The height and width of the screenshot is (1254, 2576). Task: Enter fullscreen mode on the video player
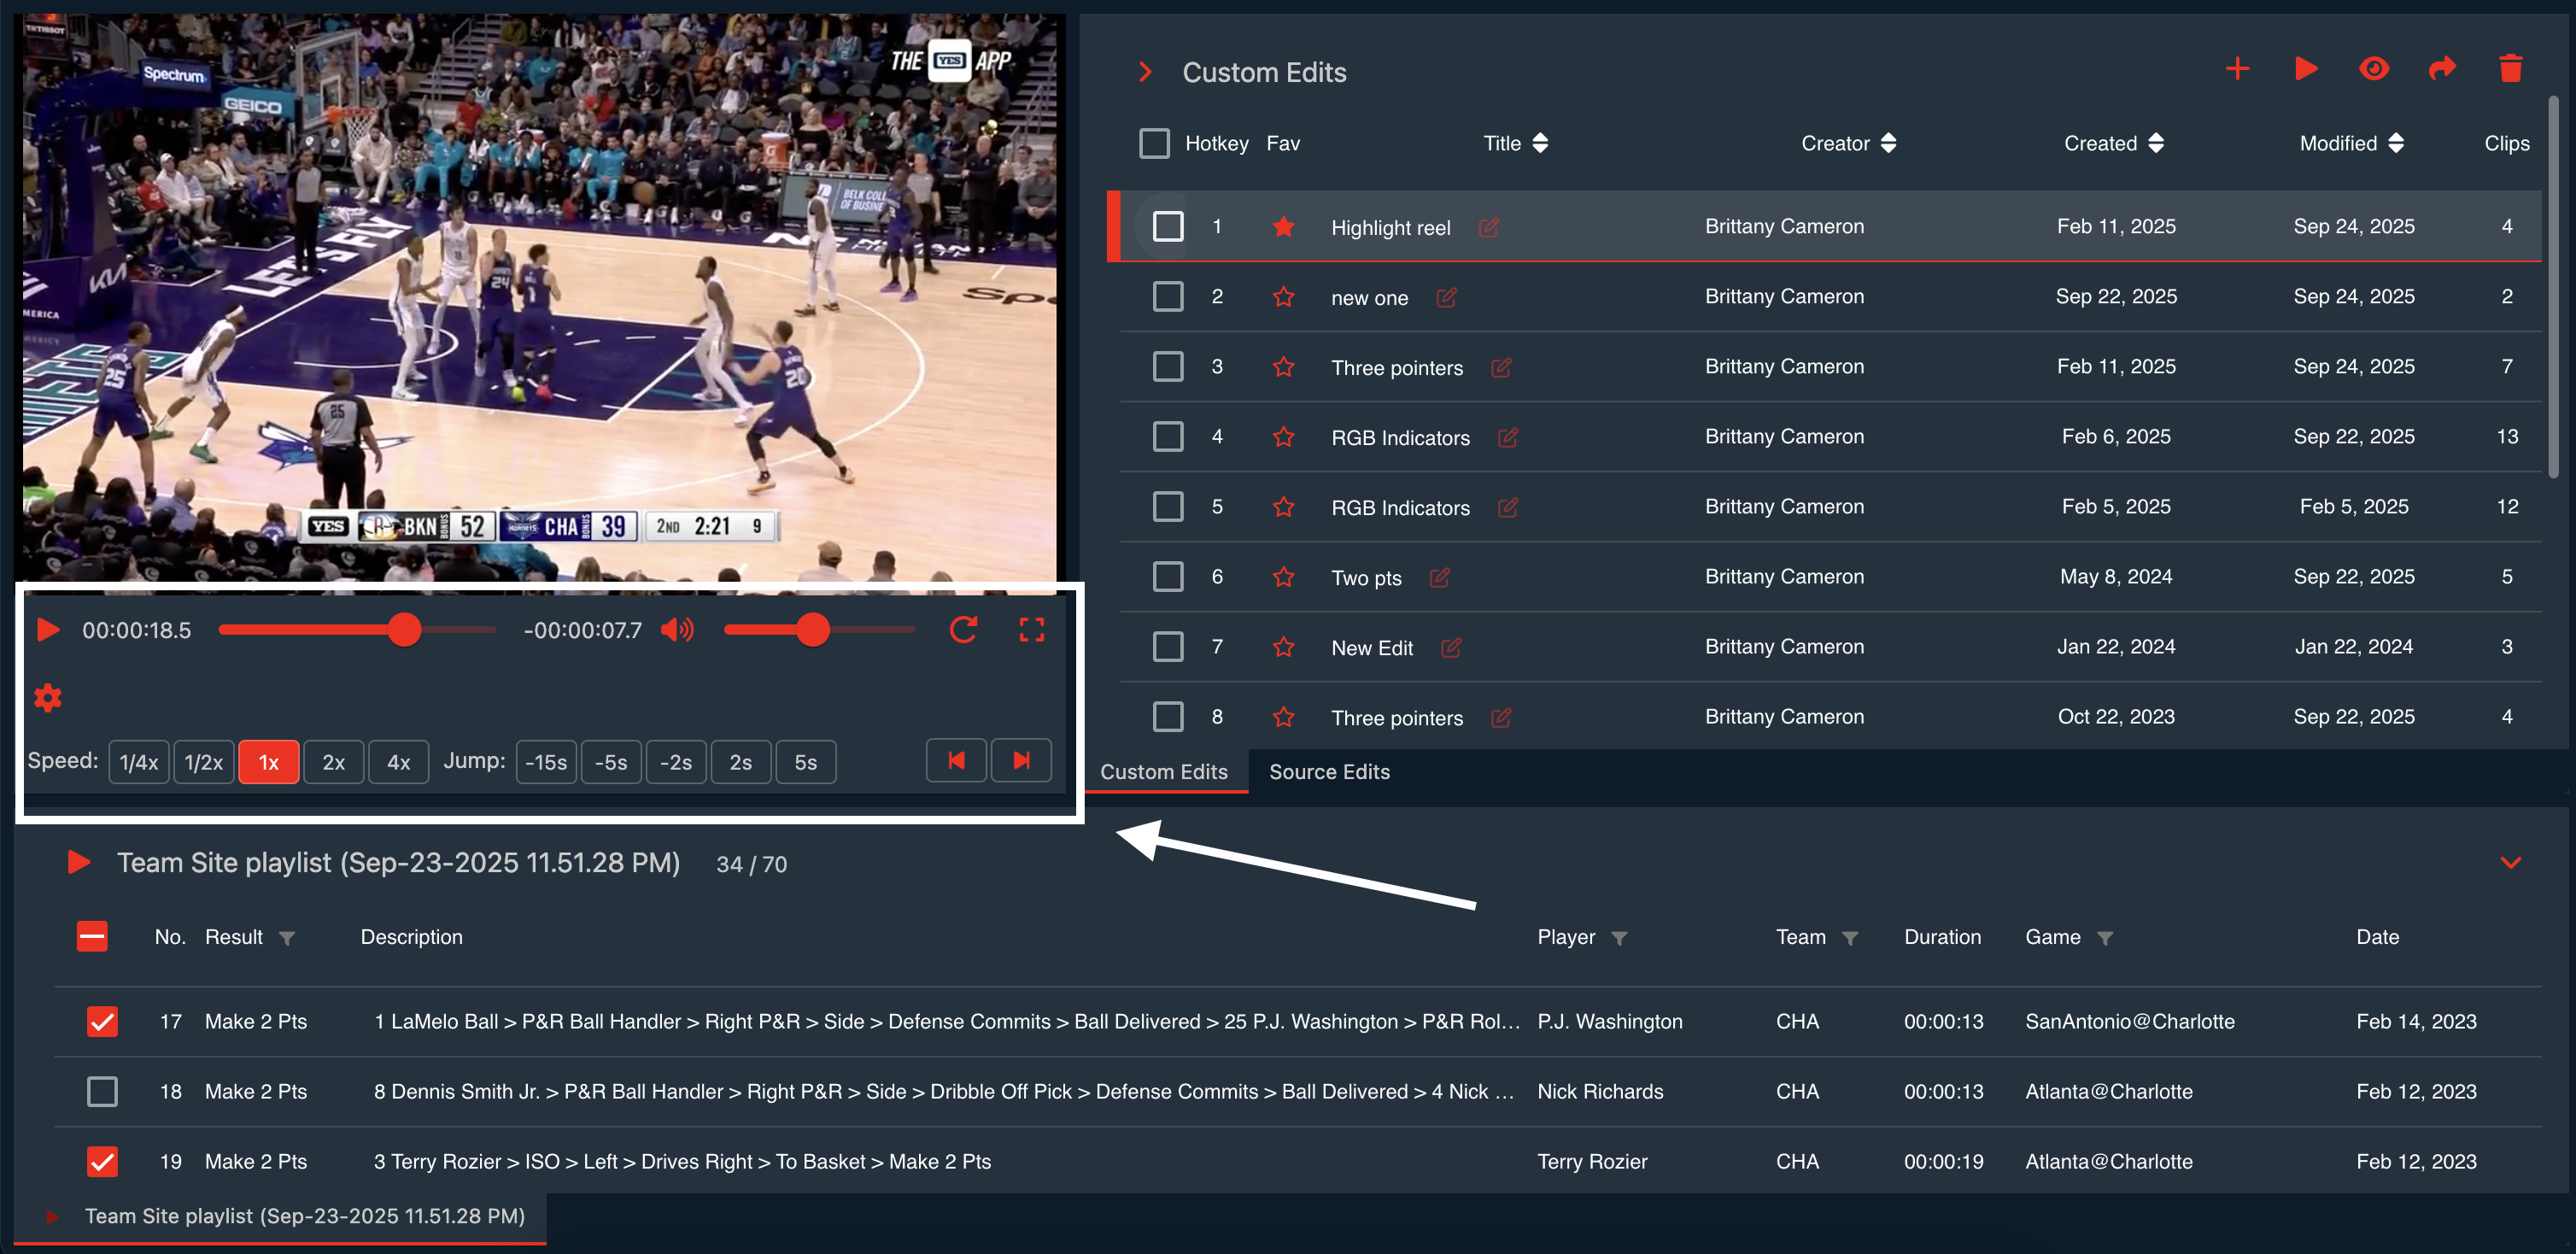1031,630
